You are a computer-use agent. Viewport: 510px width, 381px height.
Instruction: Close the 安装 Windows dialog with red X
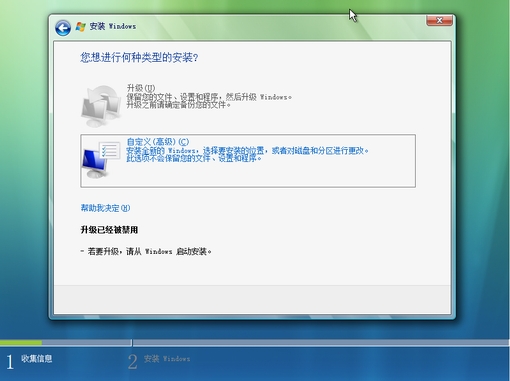coord(439,20)
